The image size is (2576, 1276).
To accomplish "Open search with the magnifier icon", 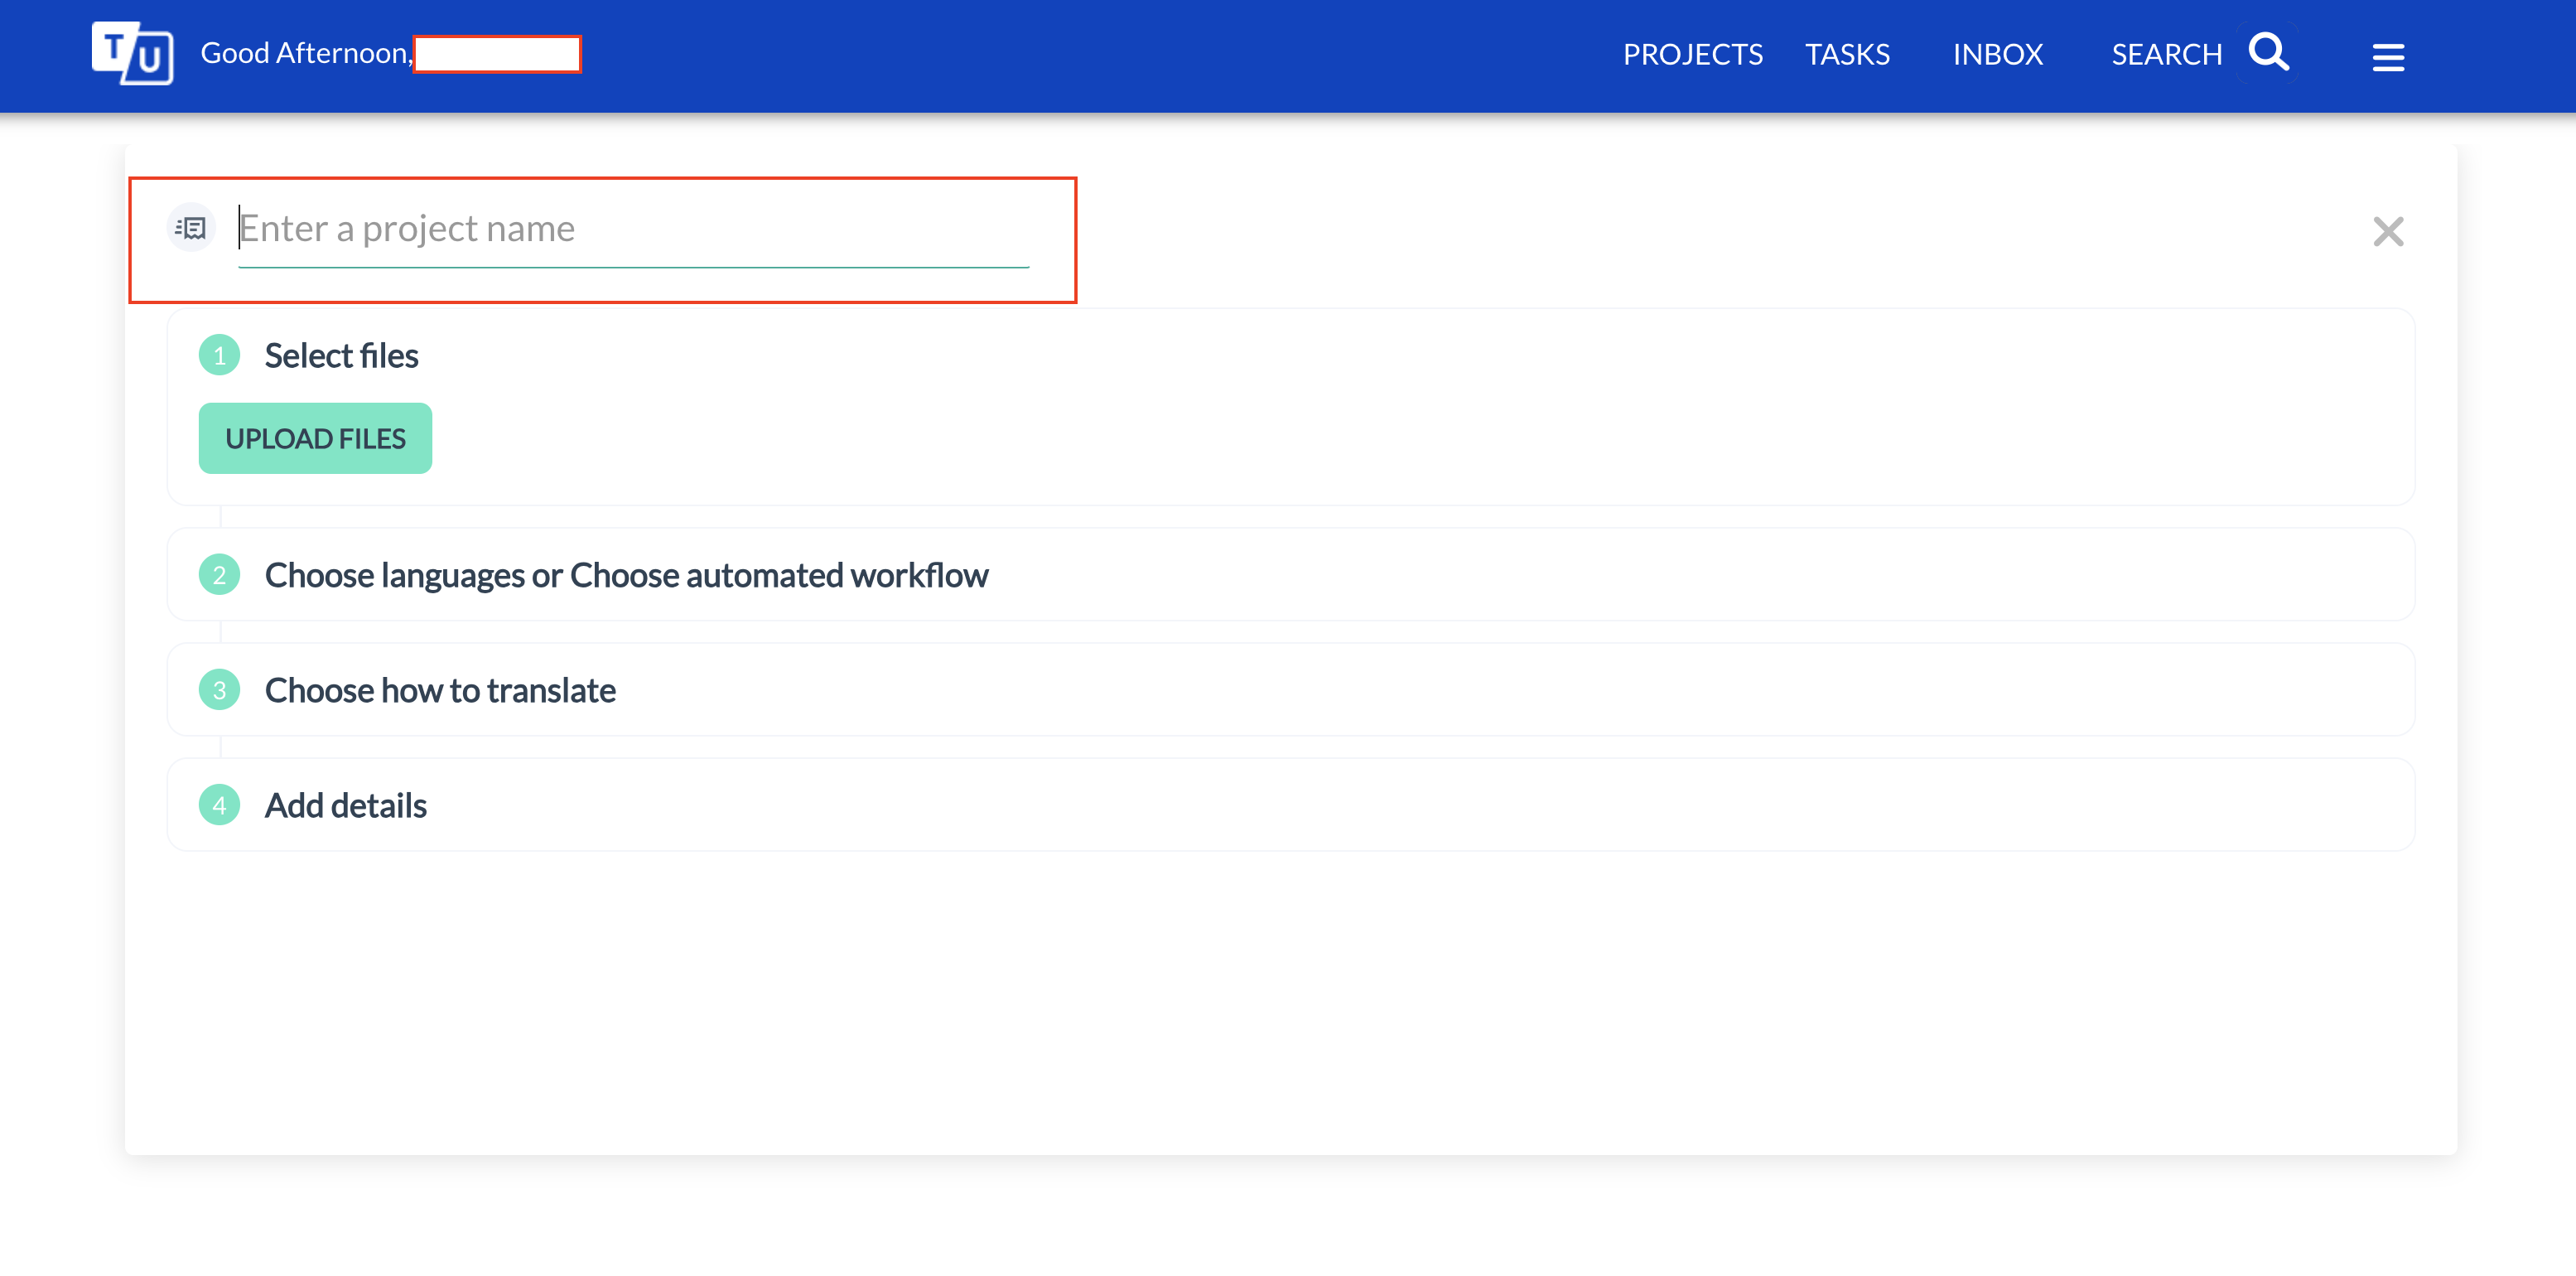I will pos(2268,51).
